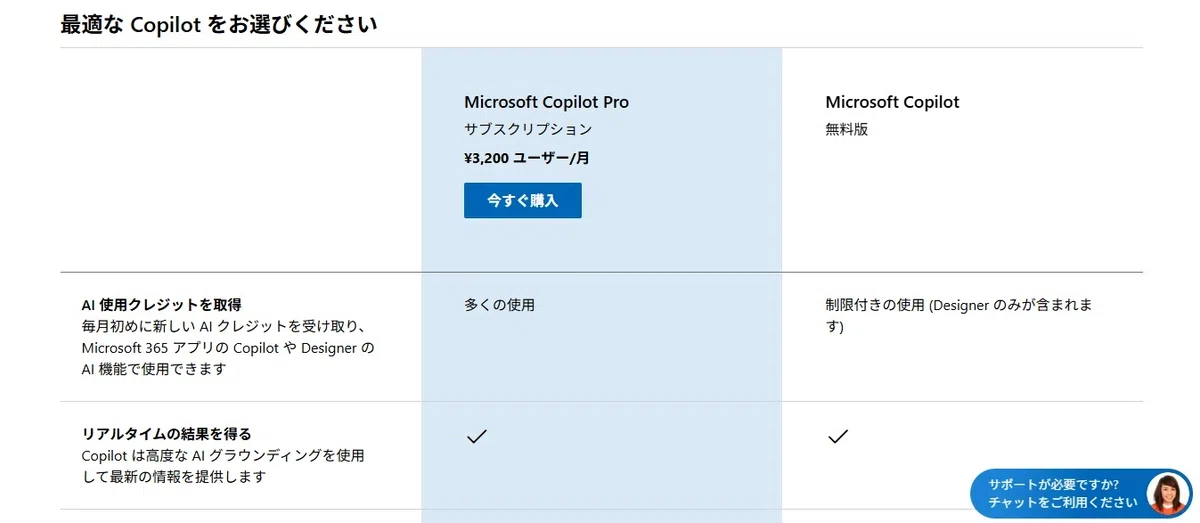Click the 制限付きの使用 cell text
The height and width of the screenshot is (523, 1200).
point(875,305)
